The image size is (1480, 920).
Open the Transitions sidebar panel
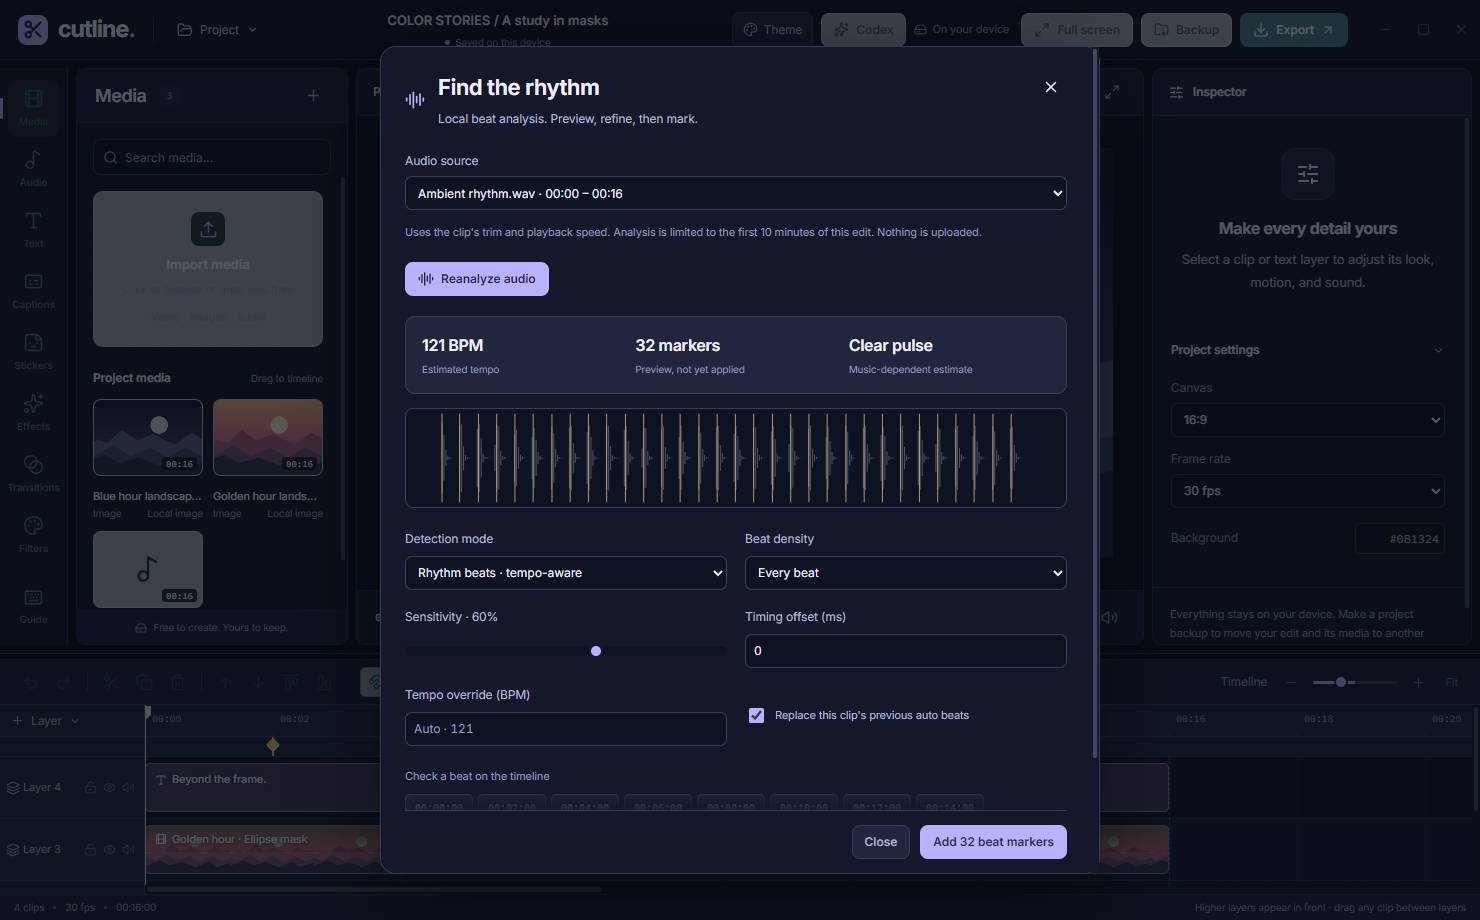(33, 473)
